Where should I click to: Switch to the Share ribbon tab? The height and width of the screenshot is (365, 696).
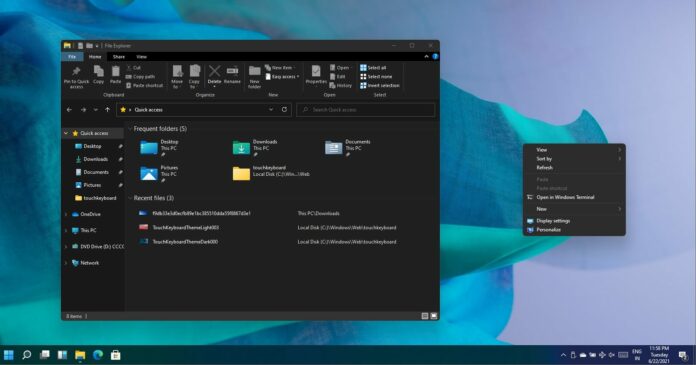119,57
